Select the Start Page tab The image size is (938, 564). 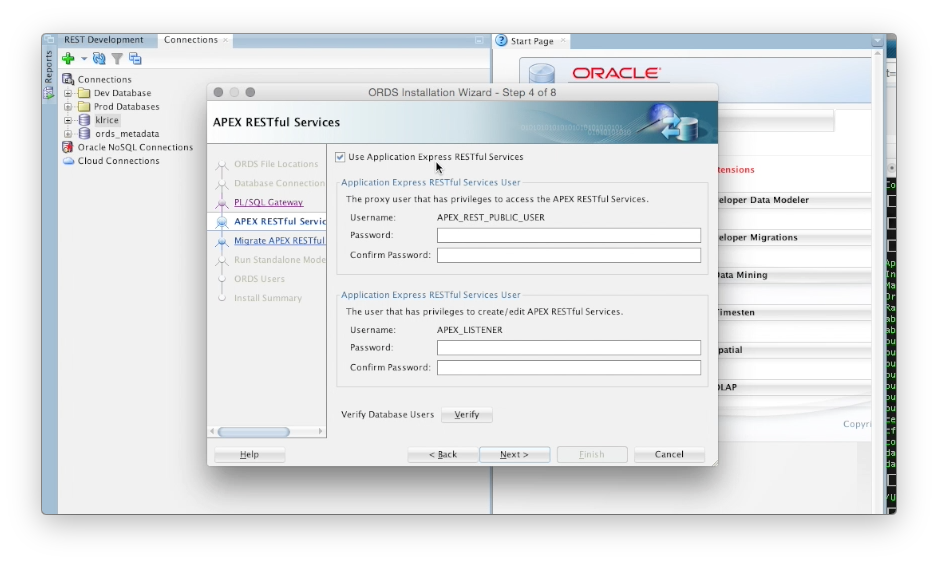coord(532,41)
